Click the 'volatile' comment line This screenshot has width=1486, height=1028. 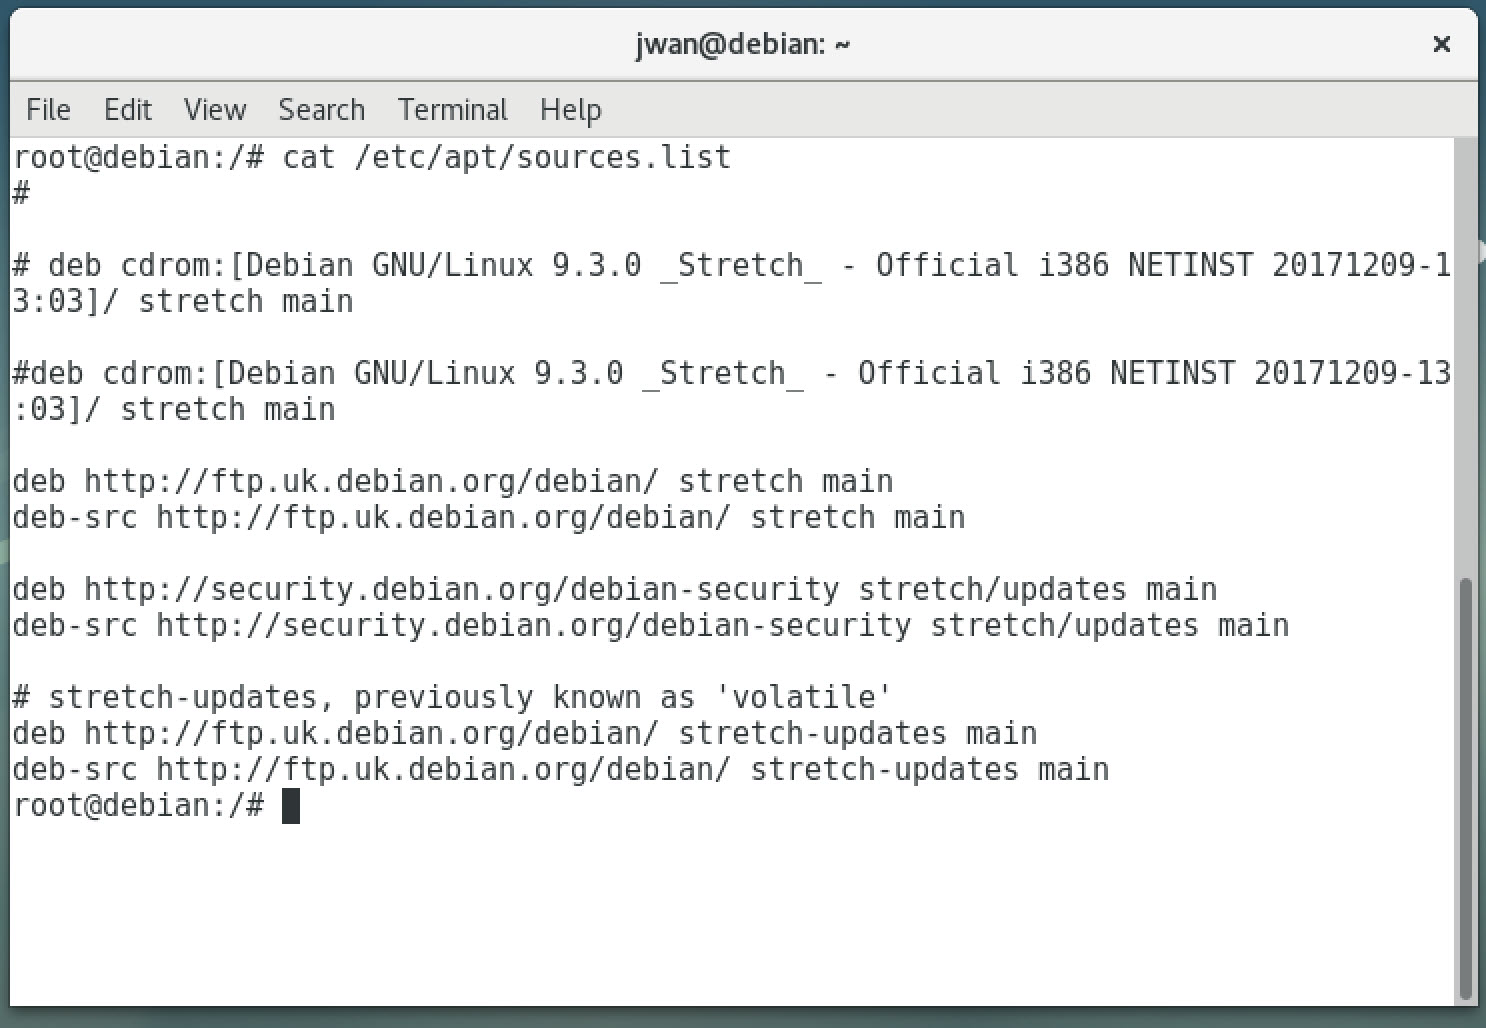coord(450,696)
